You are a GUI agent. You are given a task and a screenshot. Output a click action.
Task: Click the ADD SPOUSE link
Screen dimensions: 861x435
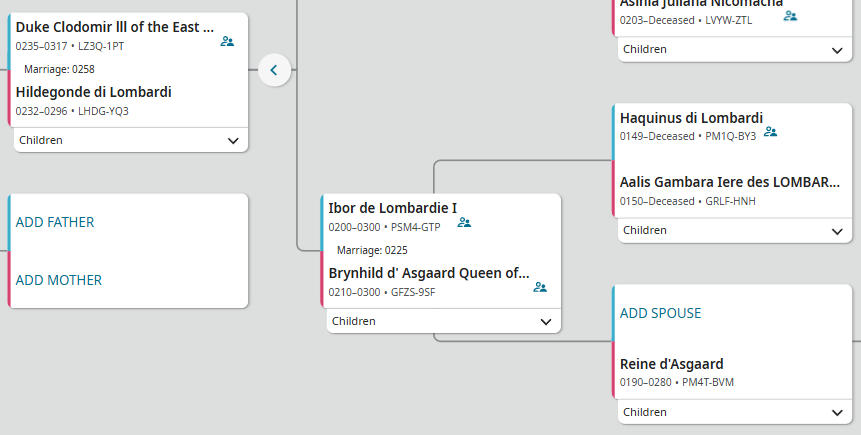click(660, 313)
